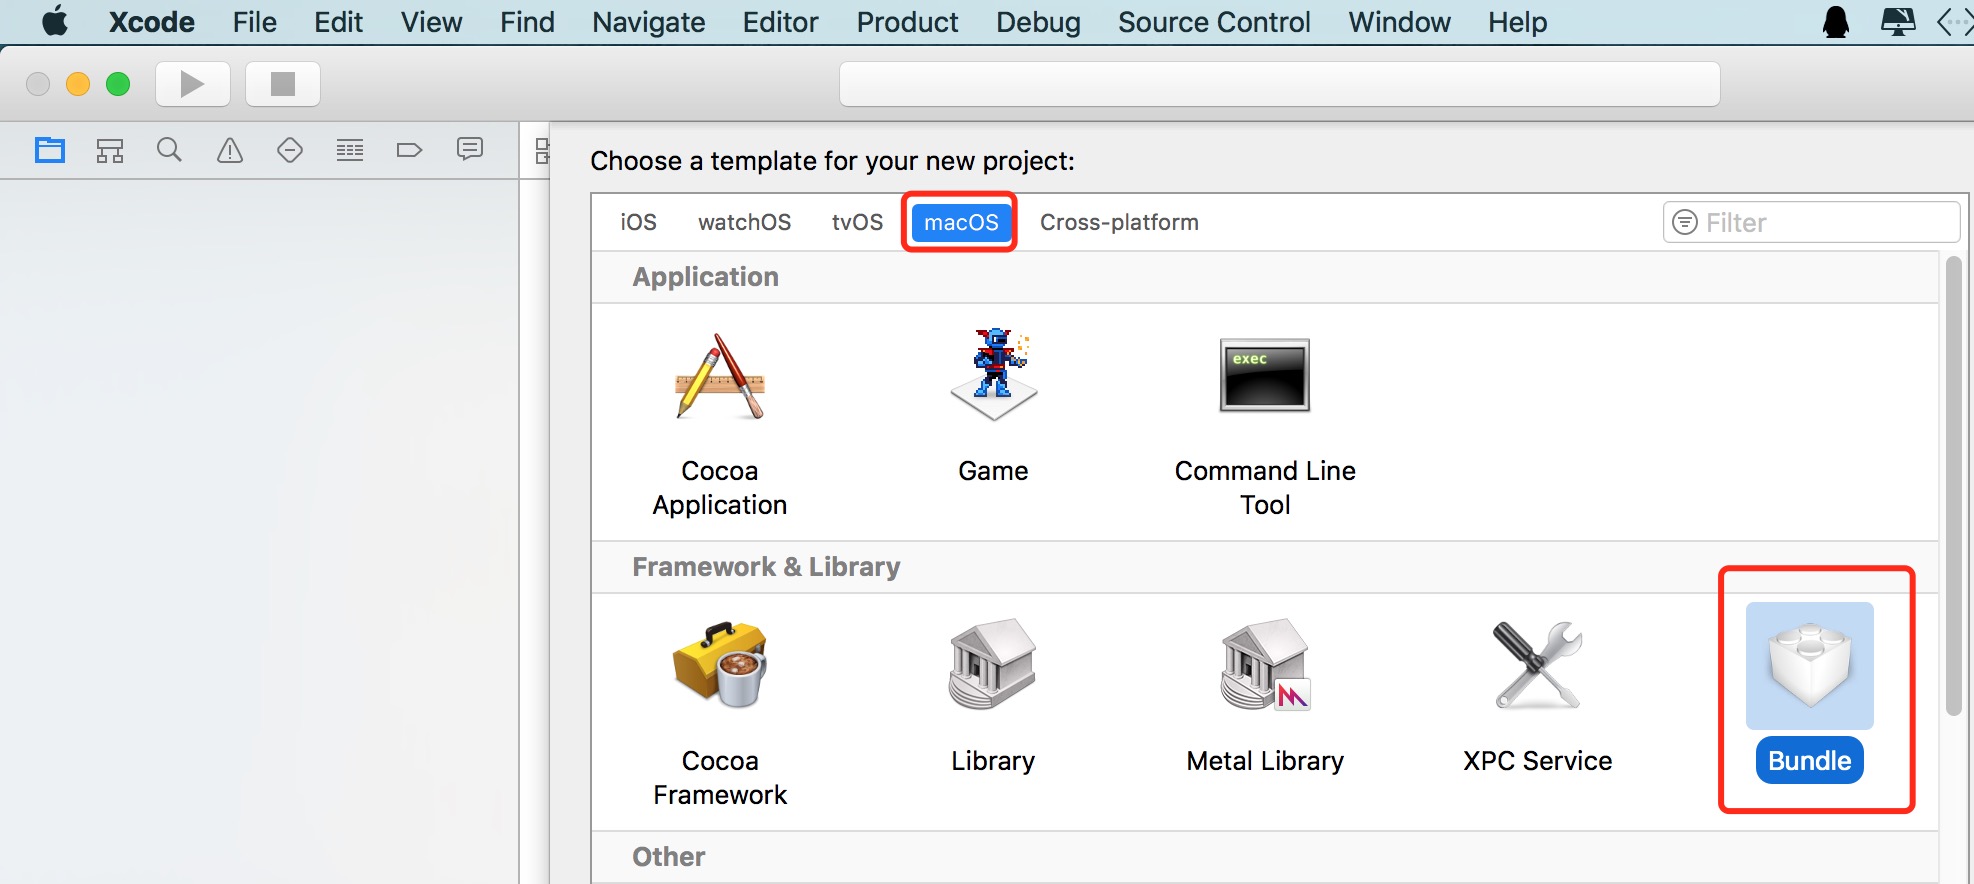Zoom the Xcode window with green button
Viewport: 1974px width, 884px height.
(x=118, y=84)
